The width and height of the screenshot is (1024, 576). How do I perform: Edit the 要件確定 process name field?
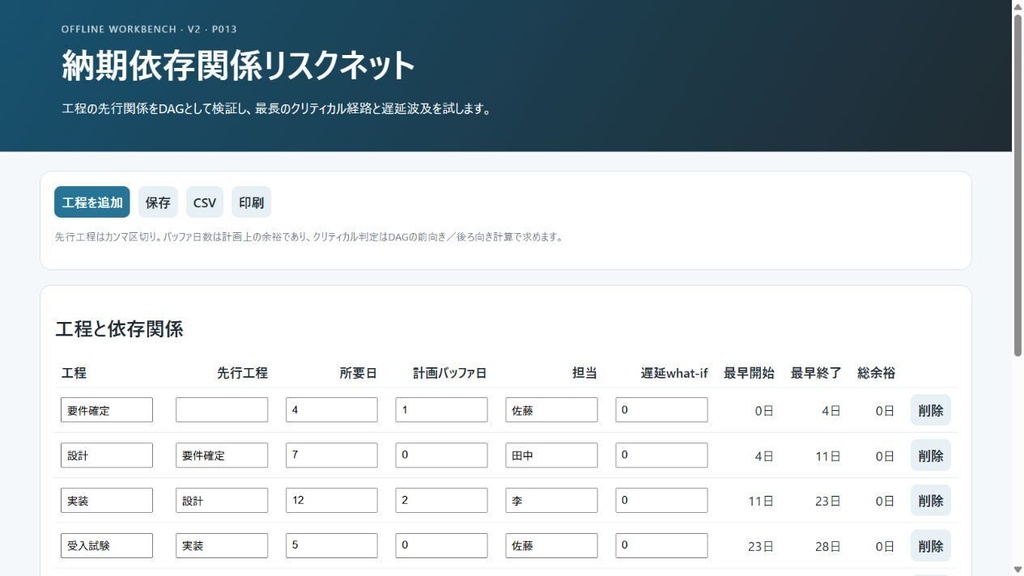coord(106,410)
